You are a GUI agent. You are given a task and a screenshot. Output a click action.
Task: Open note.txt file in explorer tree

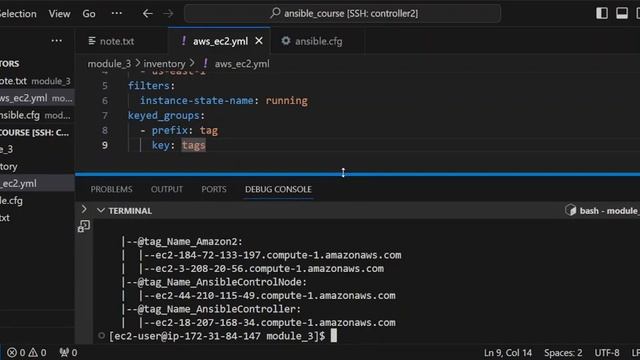pyautogui.click(x=37, y=218)
